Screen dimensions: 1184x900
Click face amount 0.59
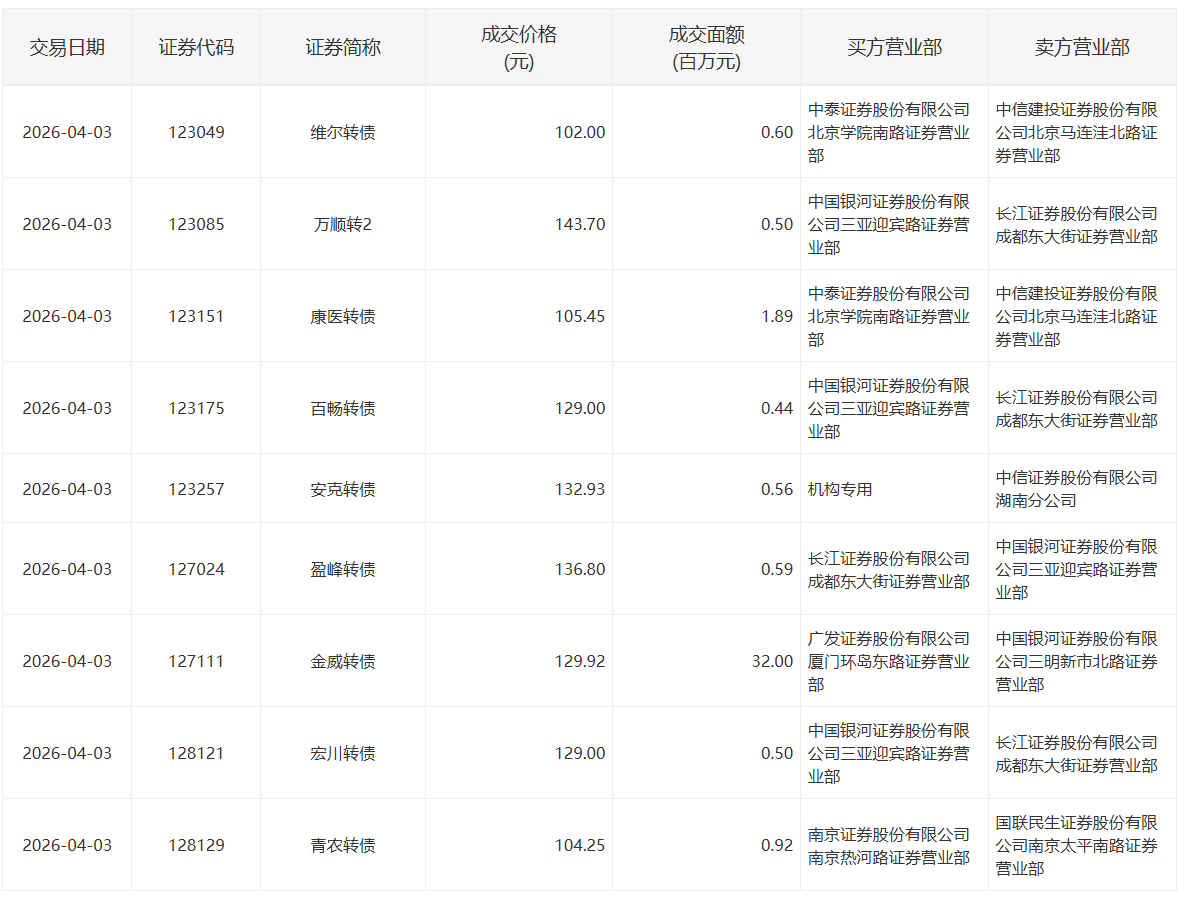point(777,569)
